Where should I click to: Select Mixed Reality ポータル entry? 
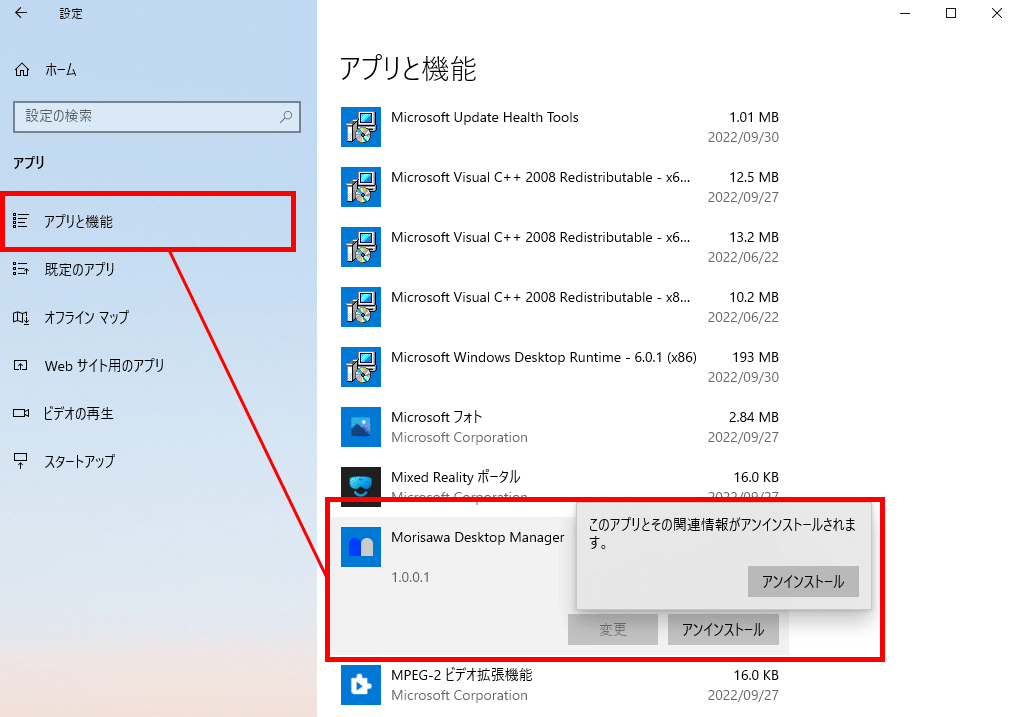tap(455, 477)
